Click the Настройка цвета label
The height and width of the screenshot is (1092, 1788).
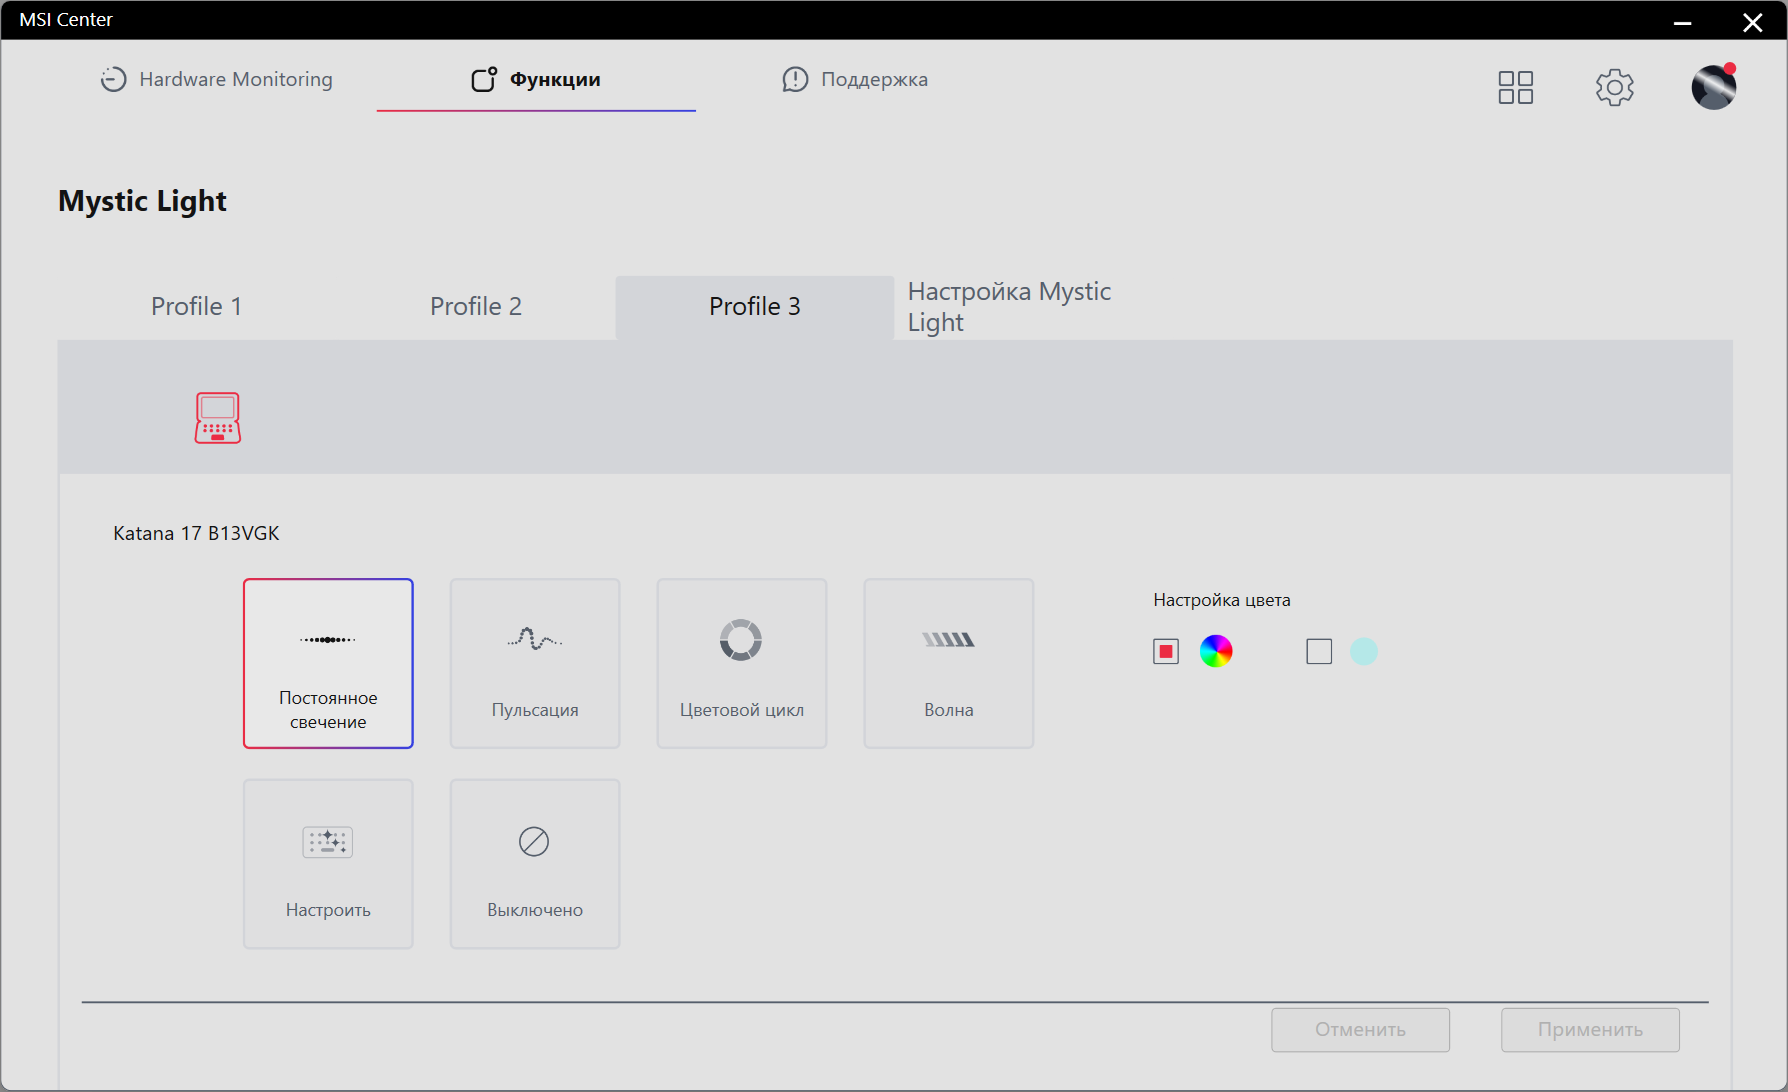point(1222,600)
